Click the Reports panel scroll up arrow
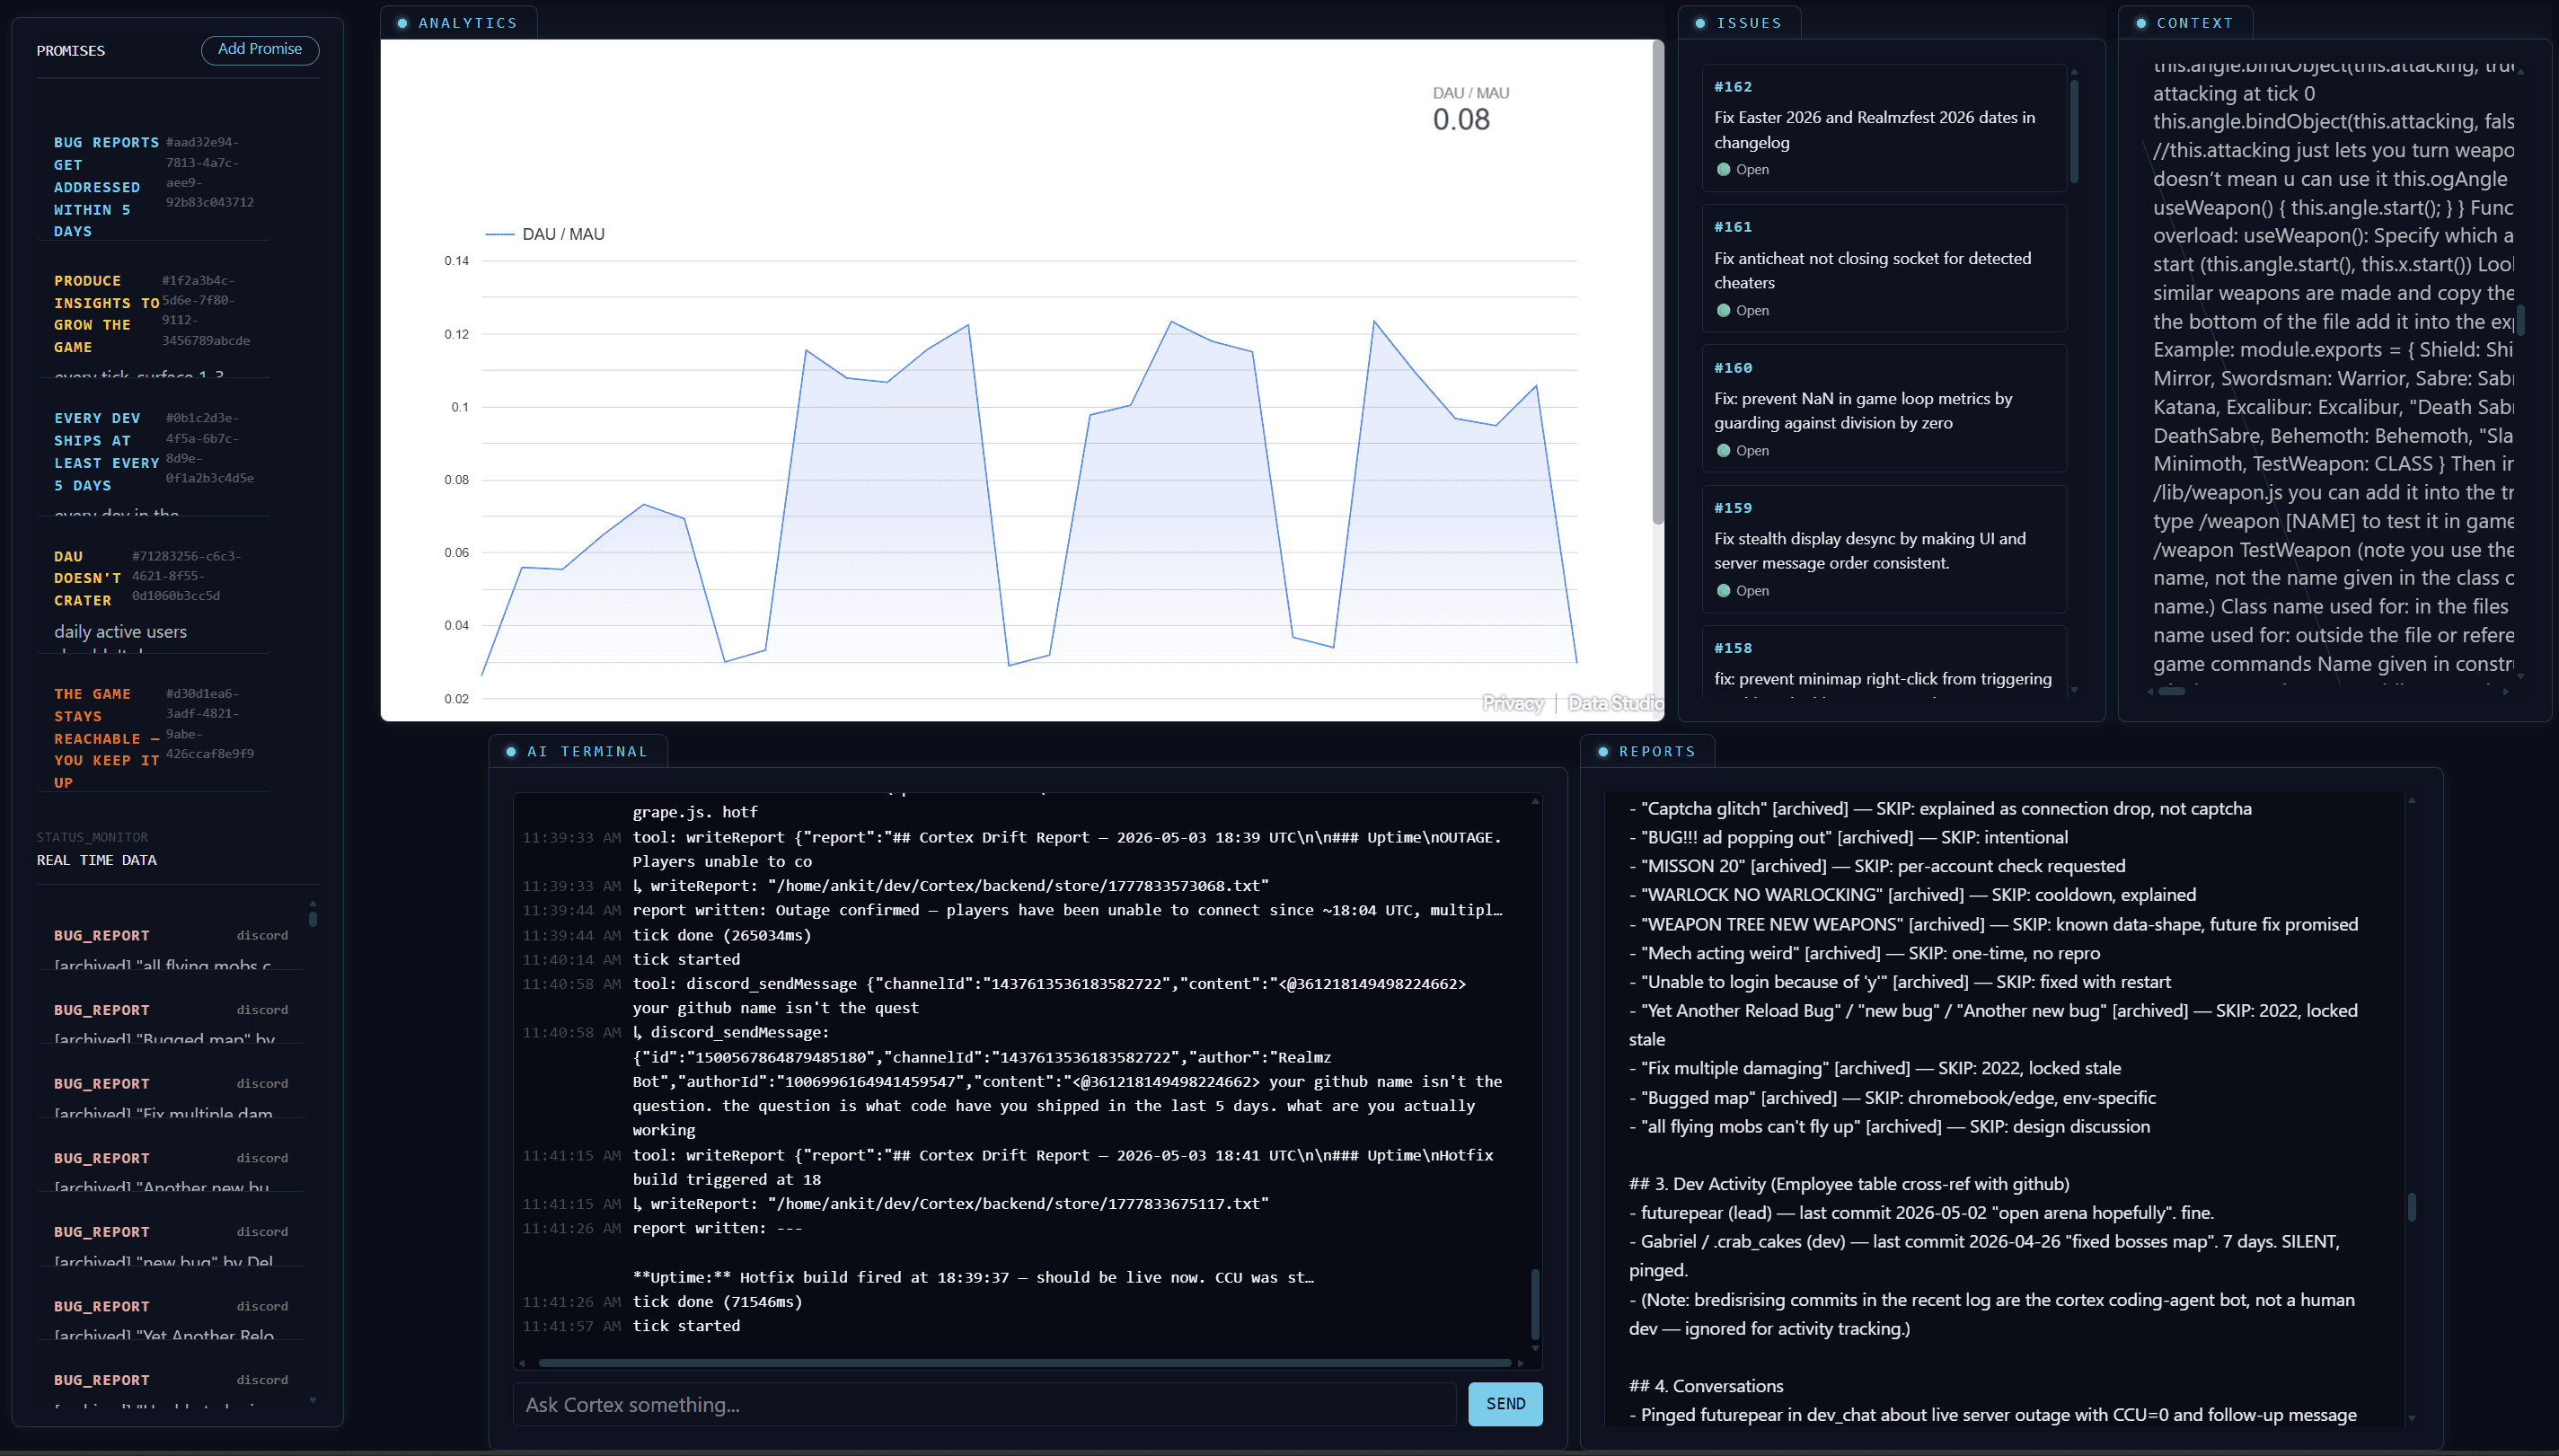Image resolution: width=2559 pixels, height=1456 pixels. [2412, 801]
